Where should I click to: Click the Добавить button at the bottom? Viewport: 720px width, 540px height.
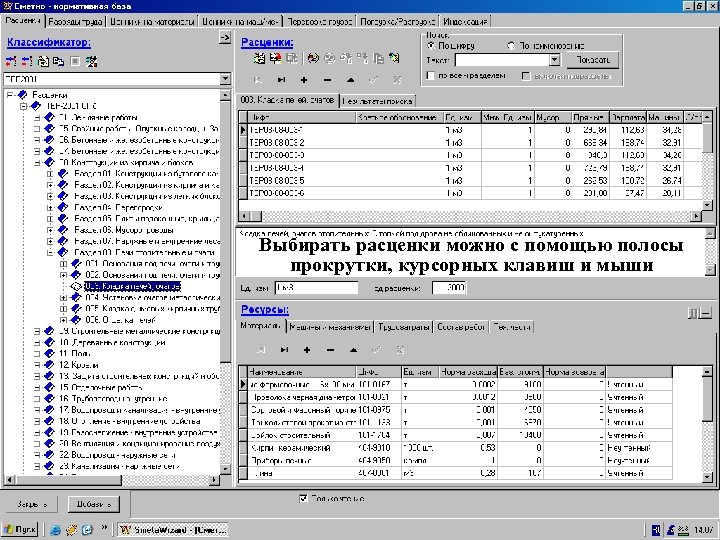click(94, 504)
